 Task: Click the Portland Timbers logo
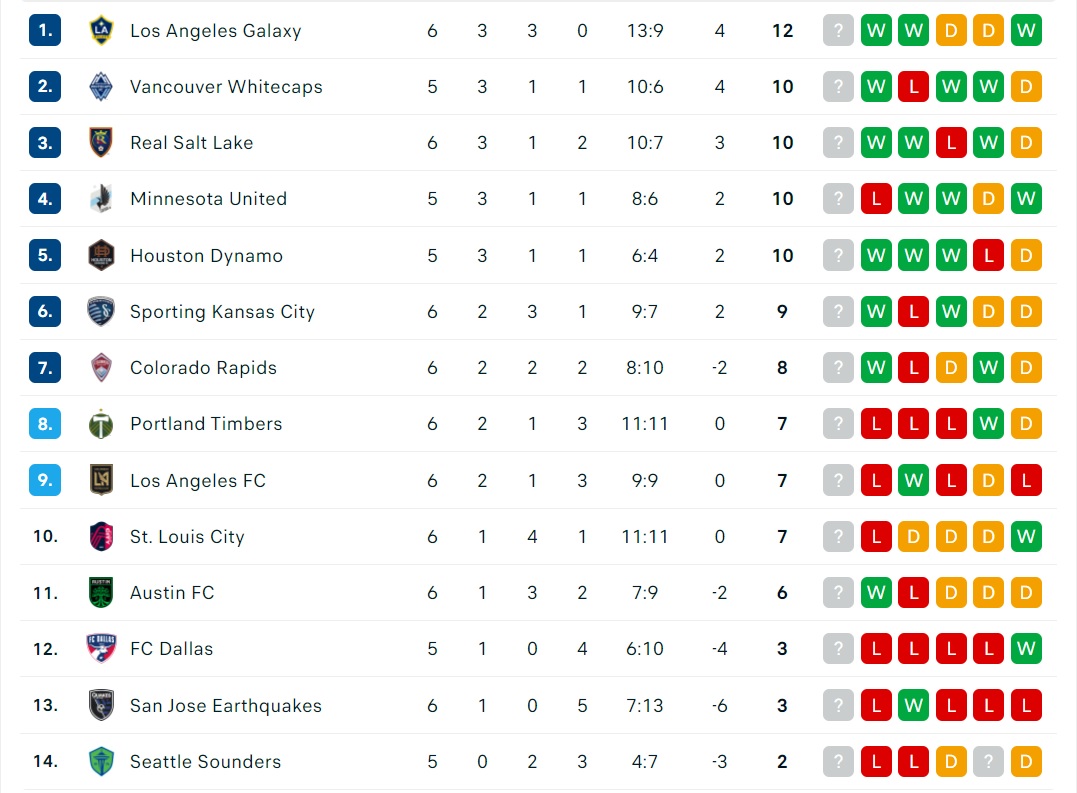[101, 424]
